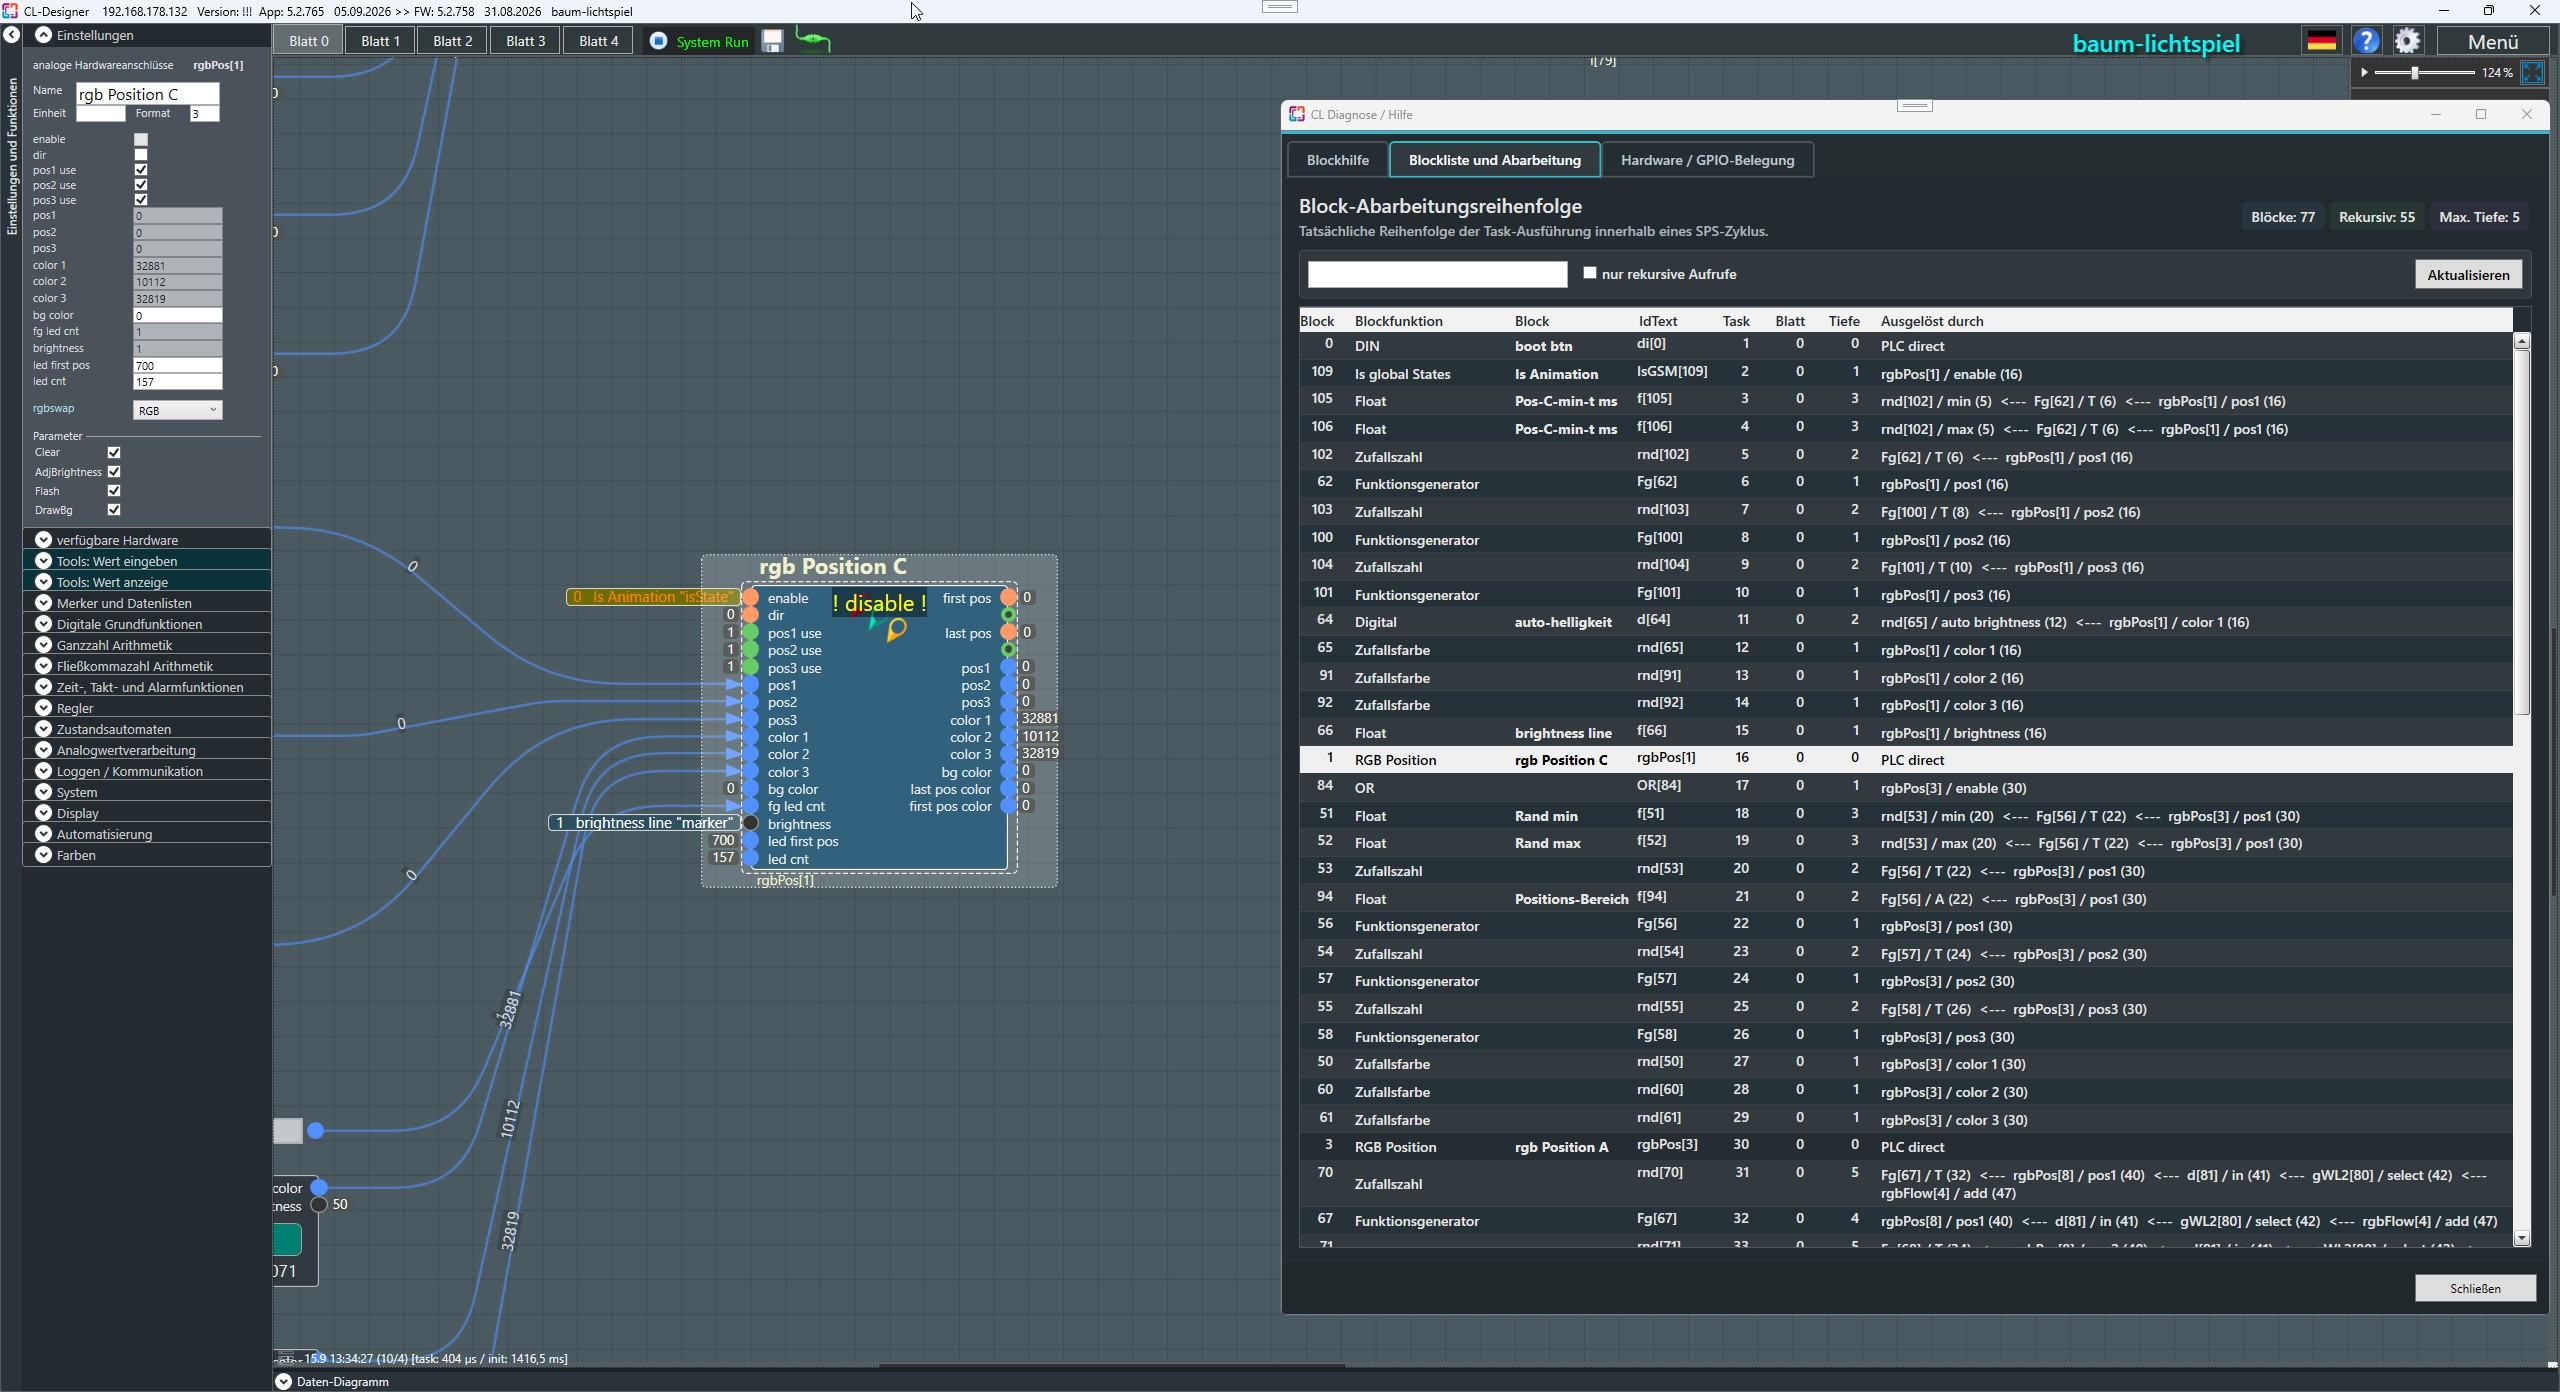
Task: Click the zoom slider handle
Action: pos(2415,72)
